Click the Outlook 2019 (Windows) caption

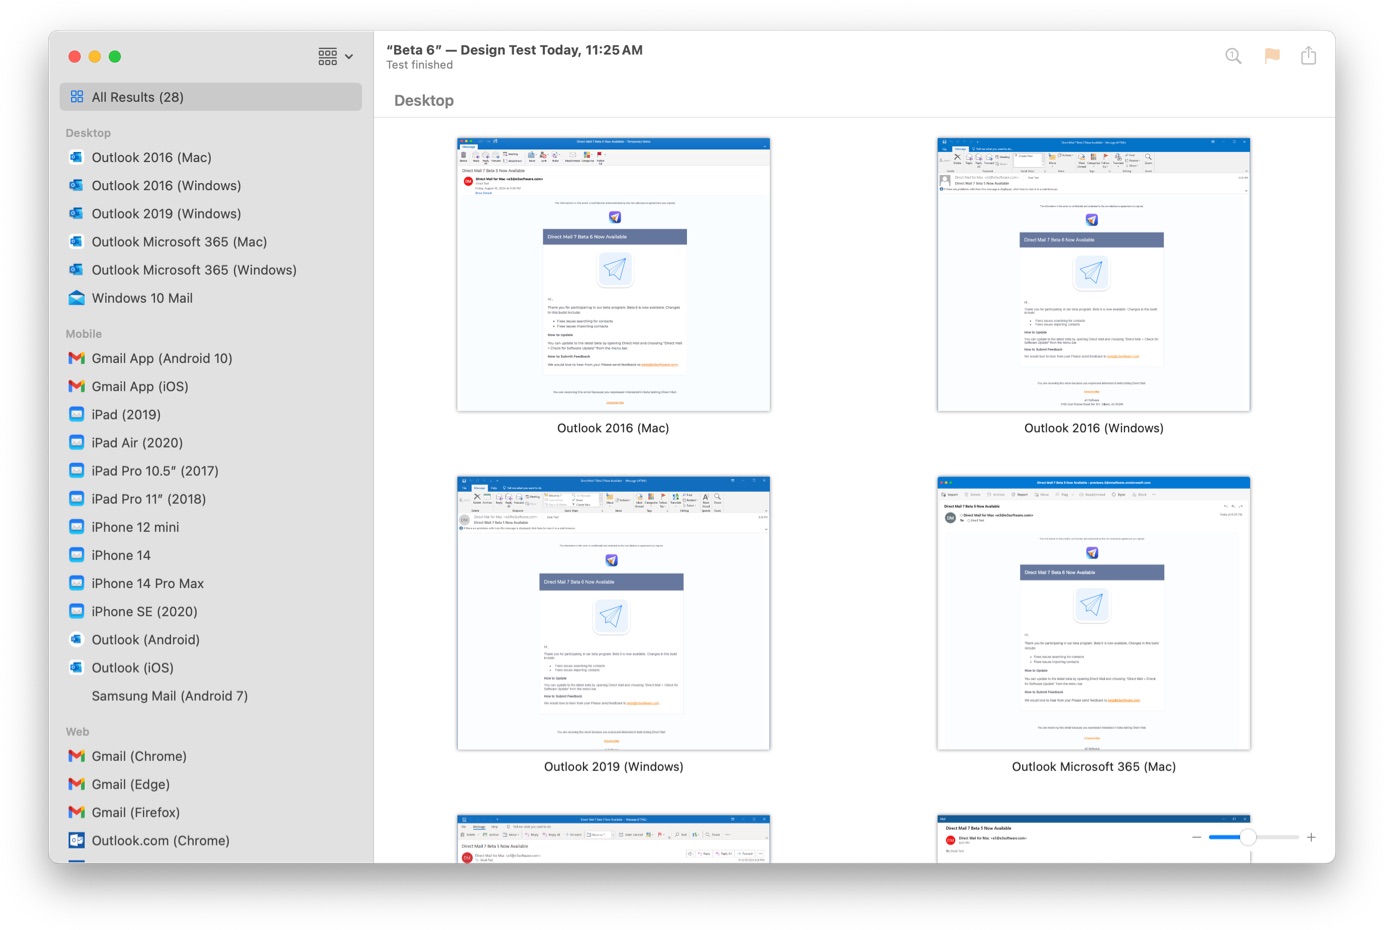(x=613, y=767)
